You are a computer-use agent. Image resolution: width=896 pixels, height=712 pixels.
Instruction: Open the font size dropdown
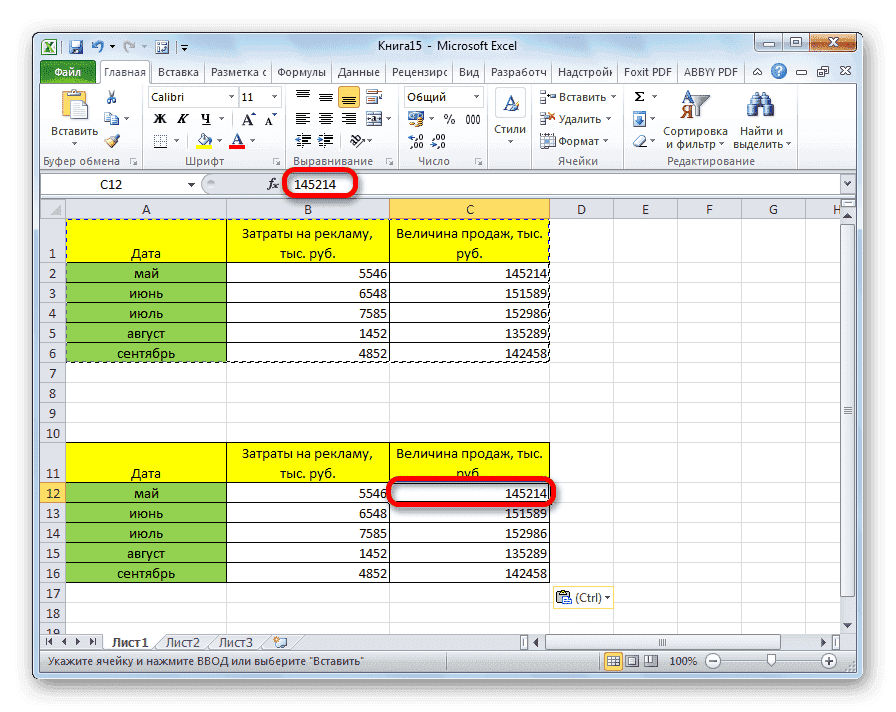(x=275, y=96)
